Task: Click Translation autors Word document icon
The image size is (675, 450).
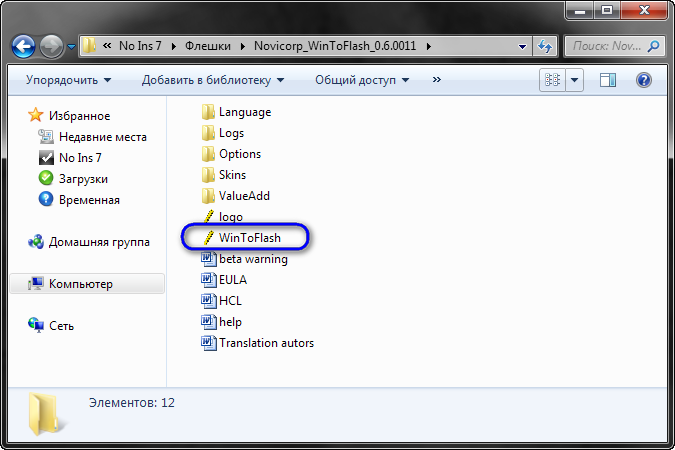Action: pyautogui.click(x=209, y=343)
